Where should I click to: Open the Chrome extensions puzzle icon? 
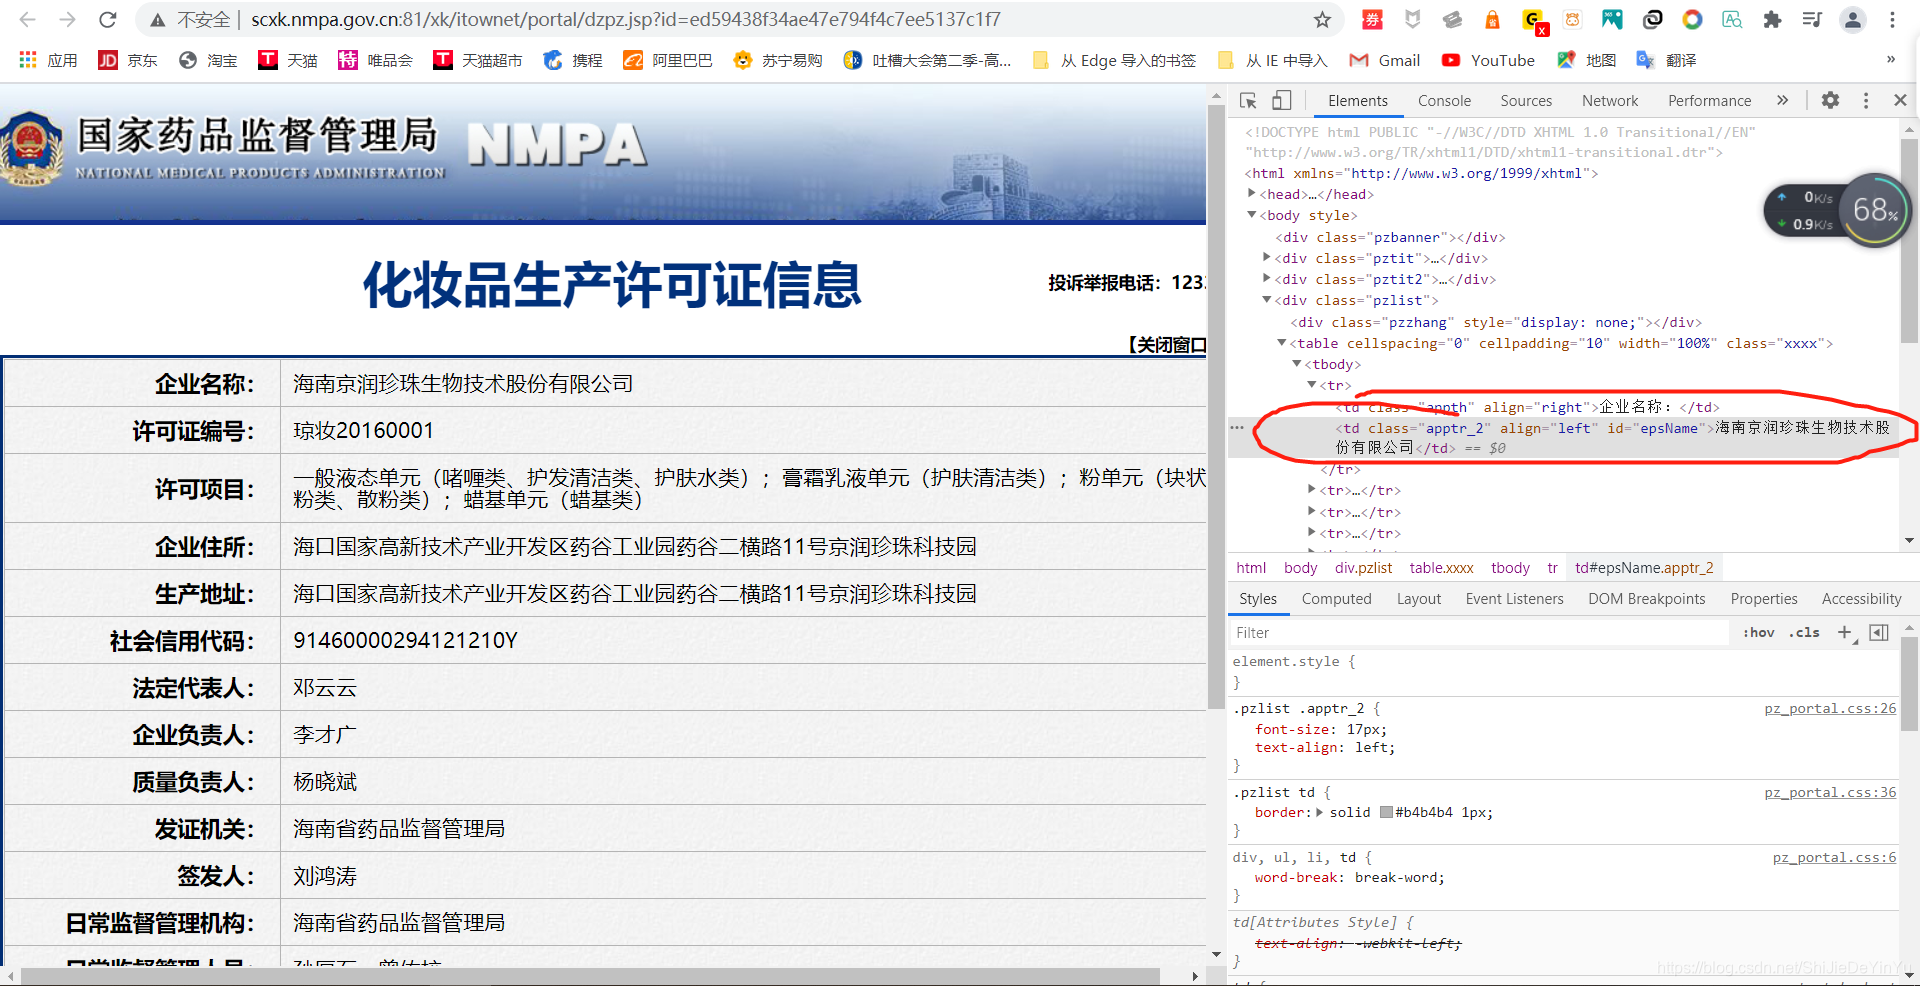[1772, 19]
